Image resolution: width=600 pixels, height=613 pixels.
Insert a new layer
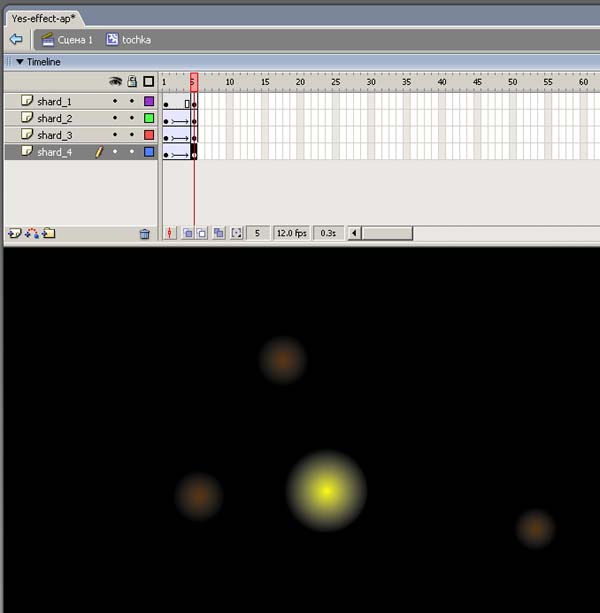[x=14, y=233]
